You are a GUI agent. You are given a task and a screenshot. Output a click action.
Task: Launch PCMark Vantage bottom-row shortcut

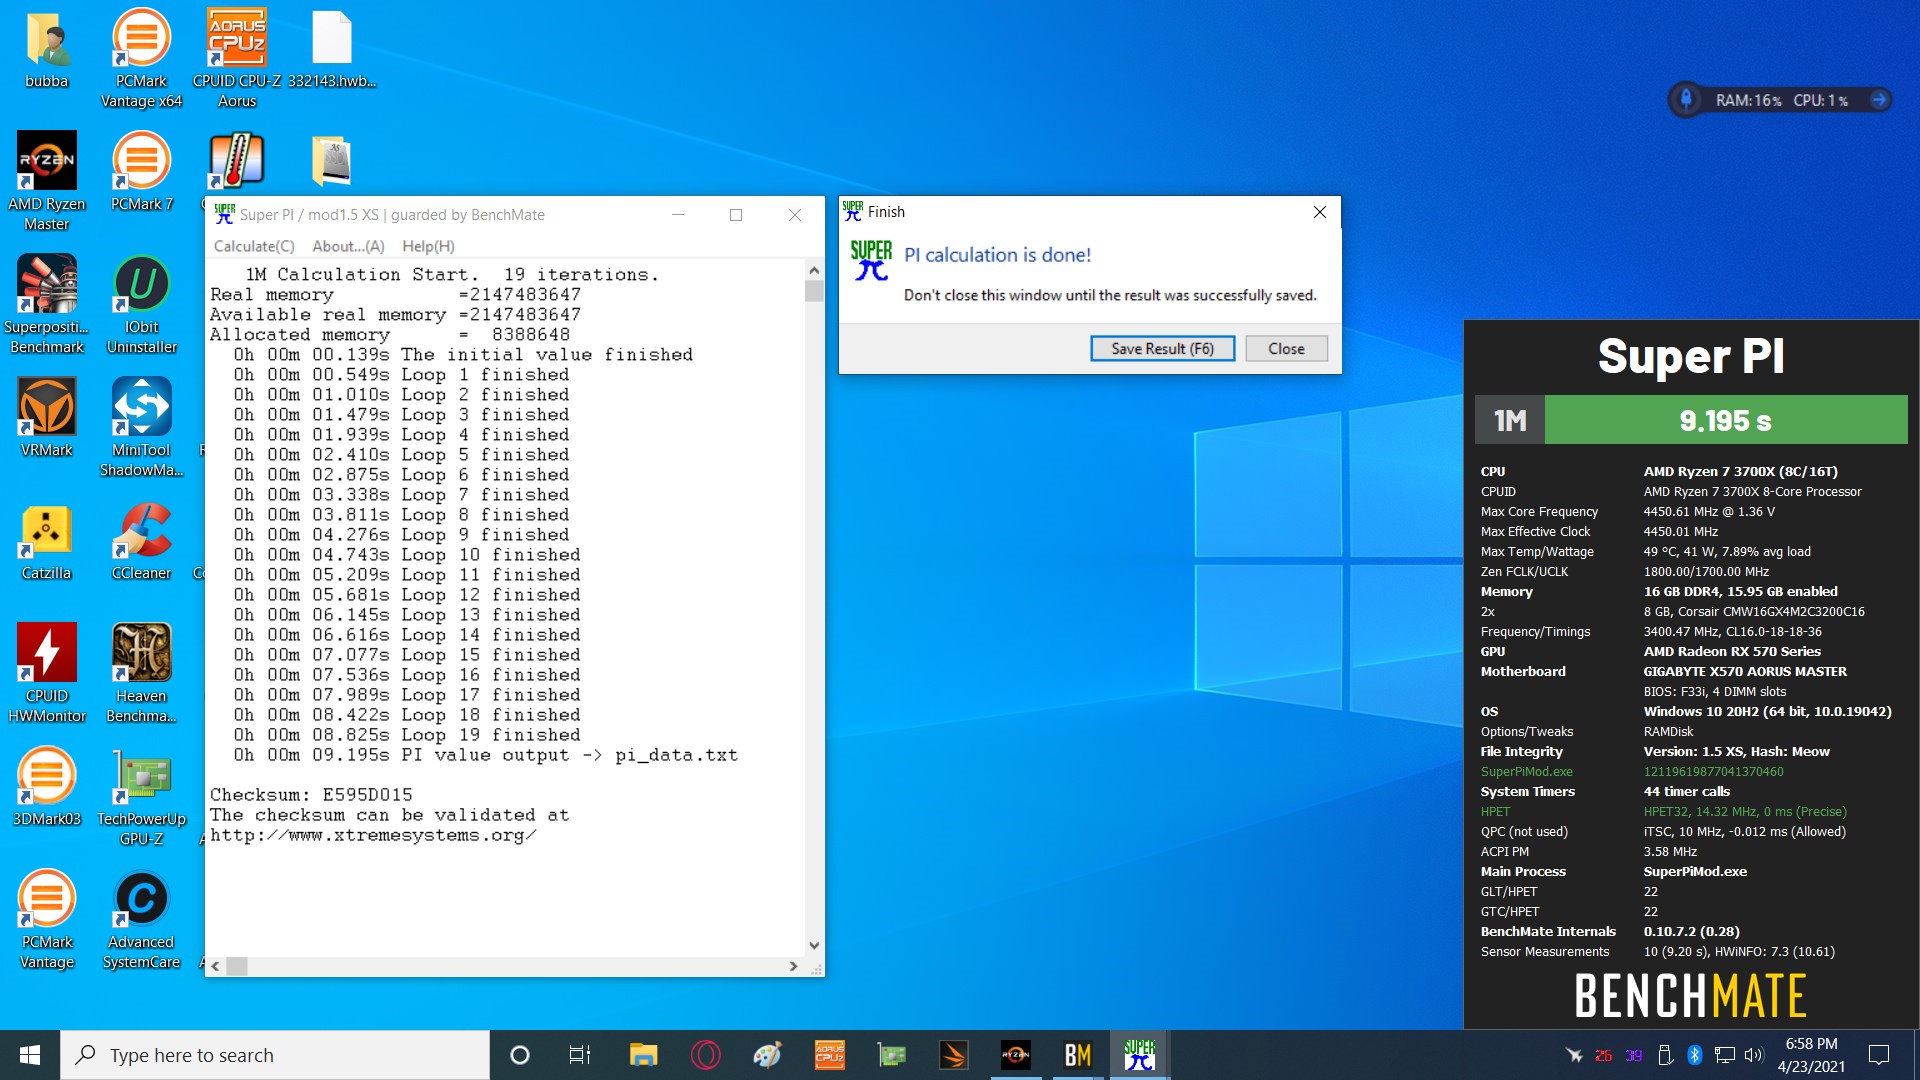(x=46, y=919)
